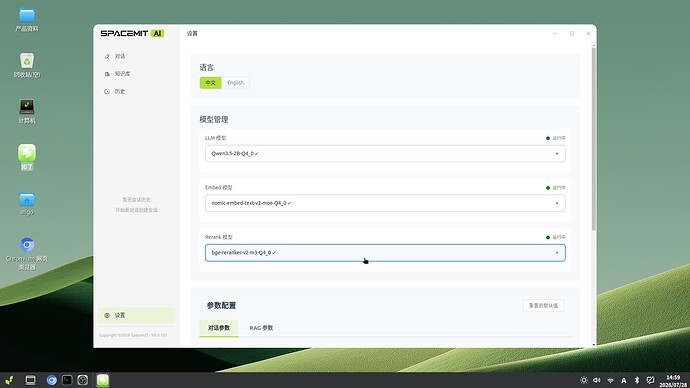Open the 计算机 computer desktop icon
The image size is (690, 388).
27,112
